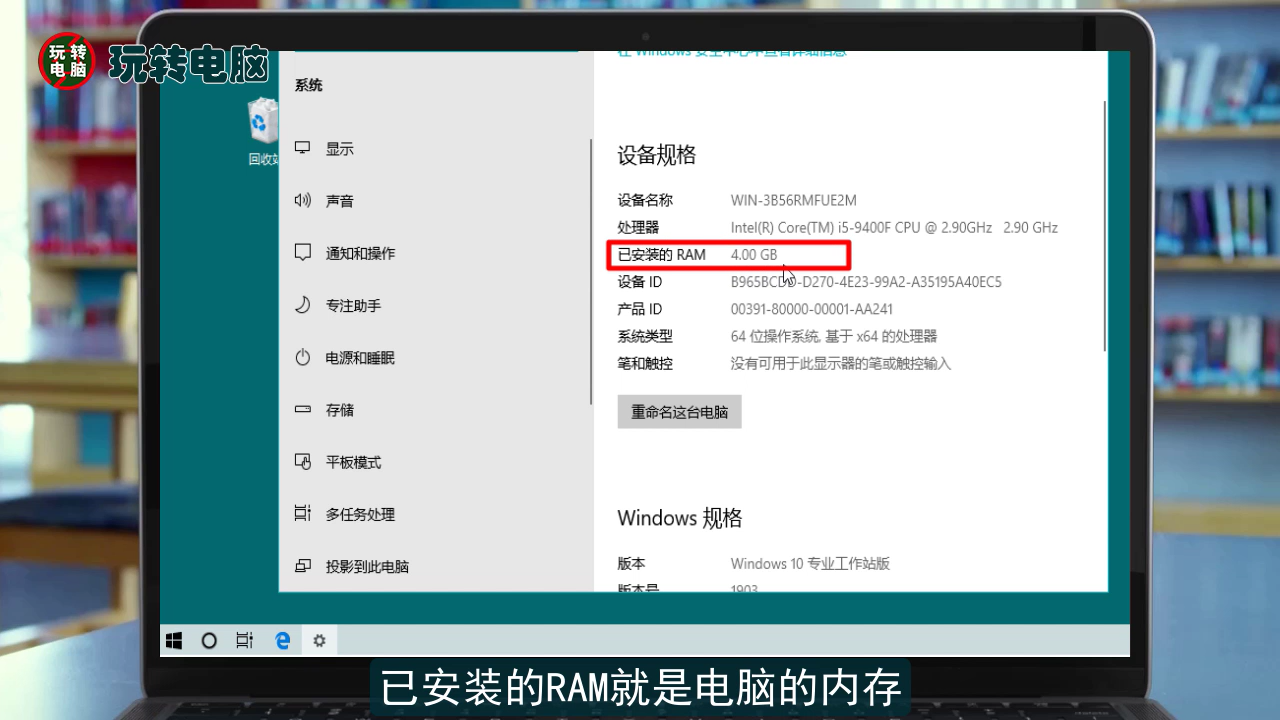This screenshot has width=1280, height=720.
Task: Open the 平板模式 tablet icon
Action: pyautogui.click(x=303, y=461)
